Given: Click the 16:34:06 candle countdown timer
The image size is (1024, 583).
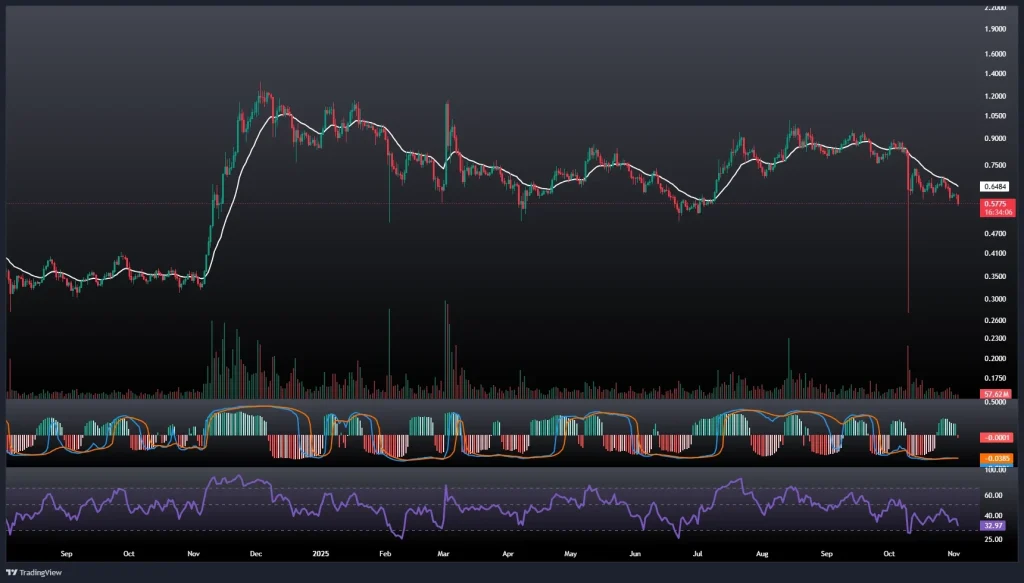Looking at the screenshot, I should 995,212.
